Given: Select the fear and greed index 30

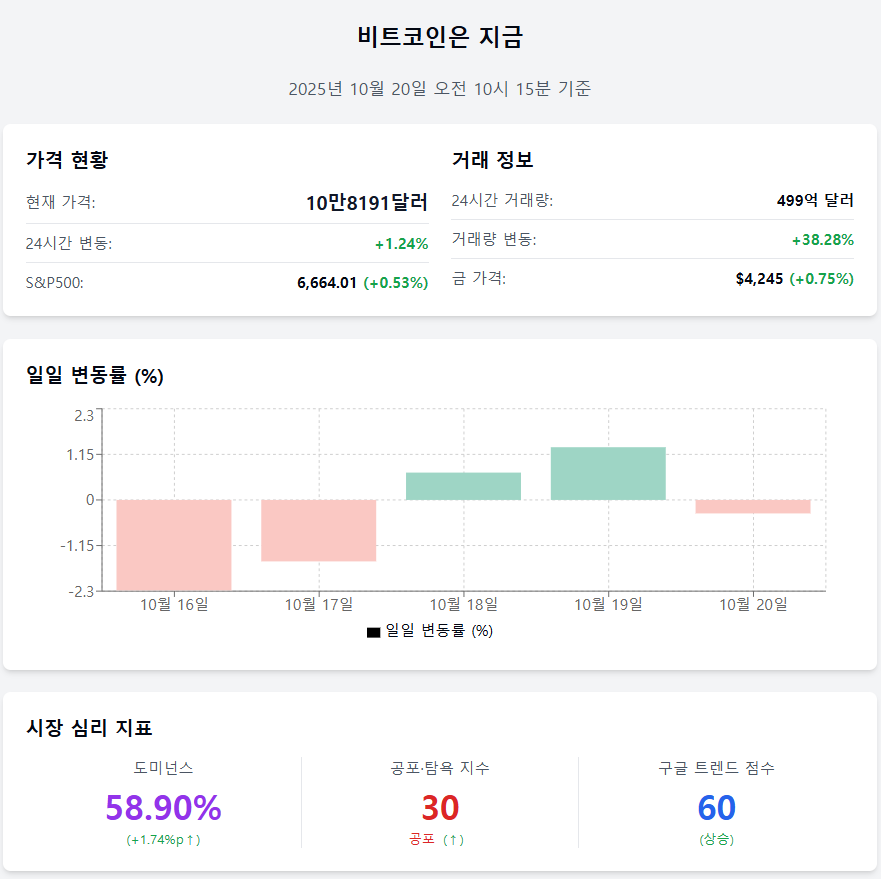Looking at the screenshot, I should point(440,807).
